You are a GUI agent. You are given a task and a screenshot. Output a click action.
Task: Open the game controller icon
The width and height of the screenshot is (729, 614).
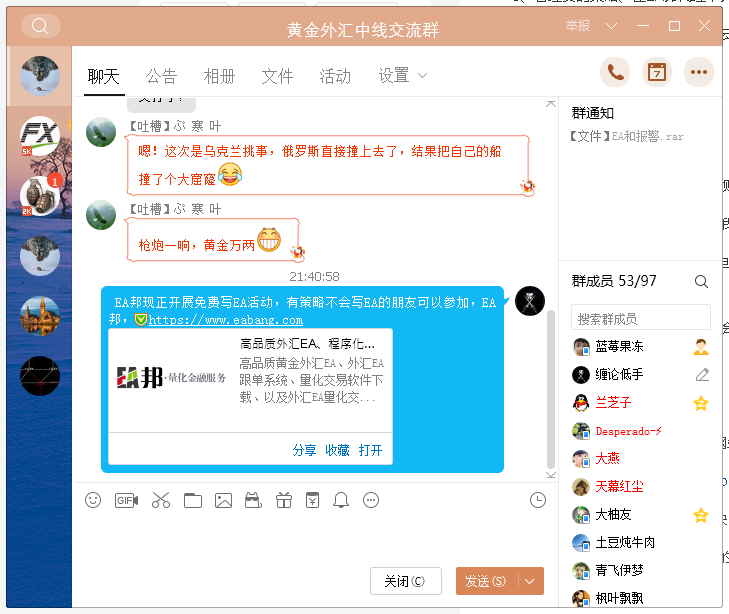[x=253, y=500]
